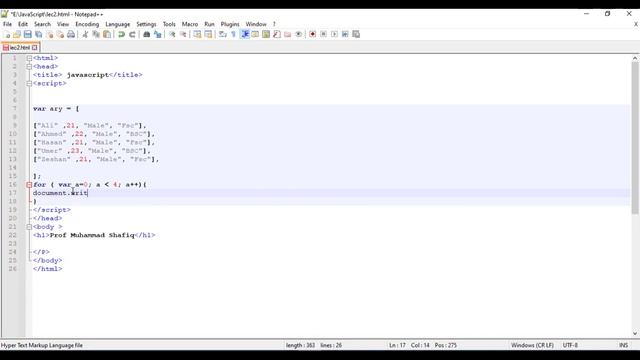Collapse the head fold marker on line 2
The width and height of the screenshot is (640, 360).
[x=29, y=67]
